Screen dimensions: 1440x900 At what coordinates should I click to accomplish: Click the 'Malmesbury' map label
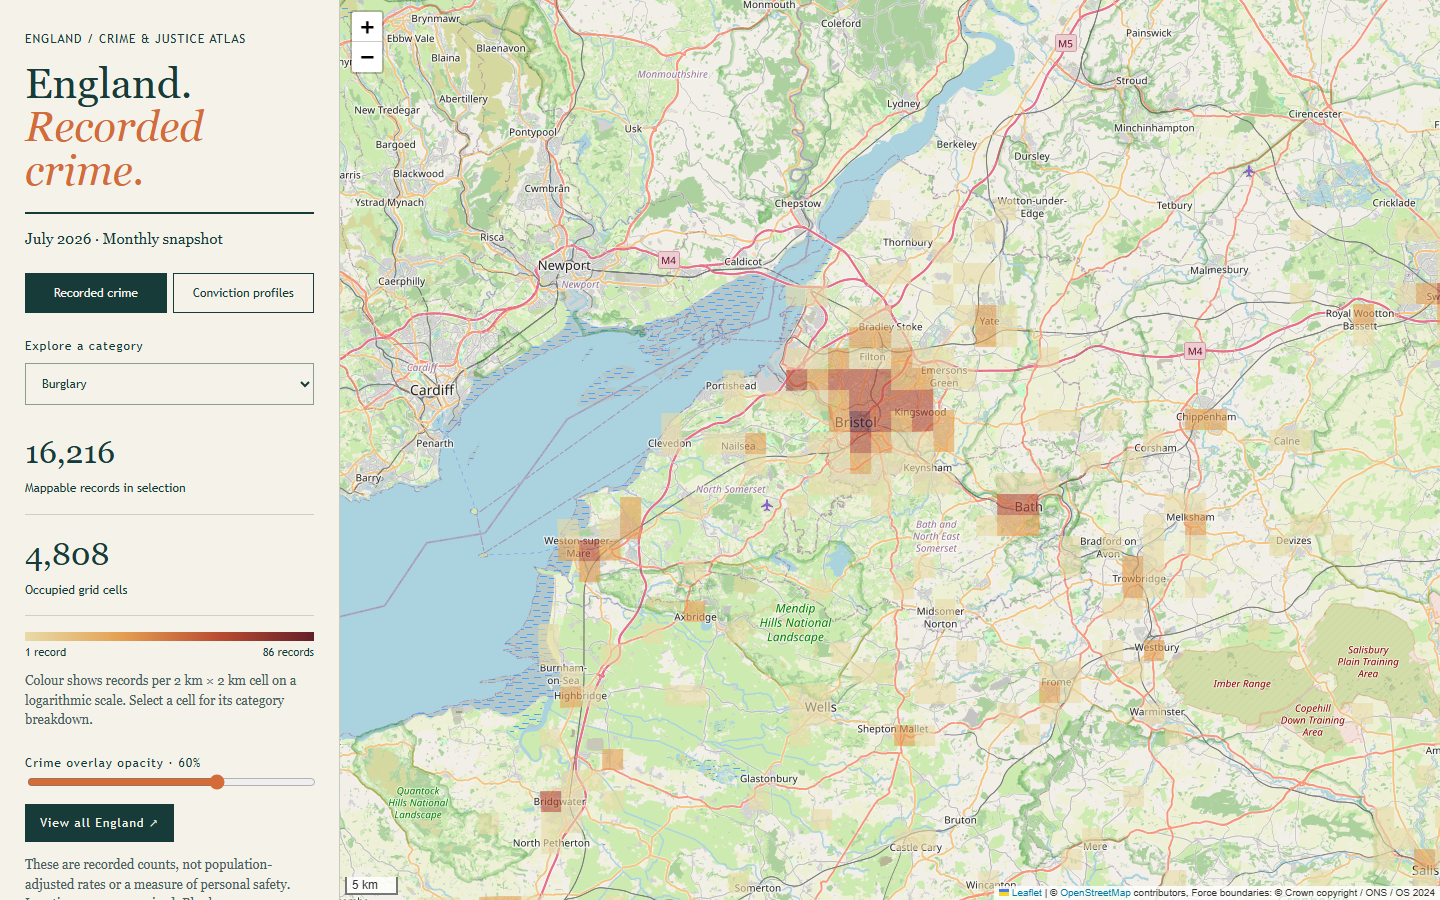click(1219, 270)
